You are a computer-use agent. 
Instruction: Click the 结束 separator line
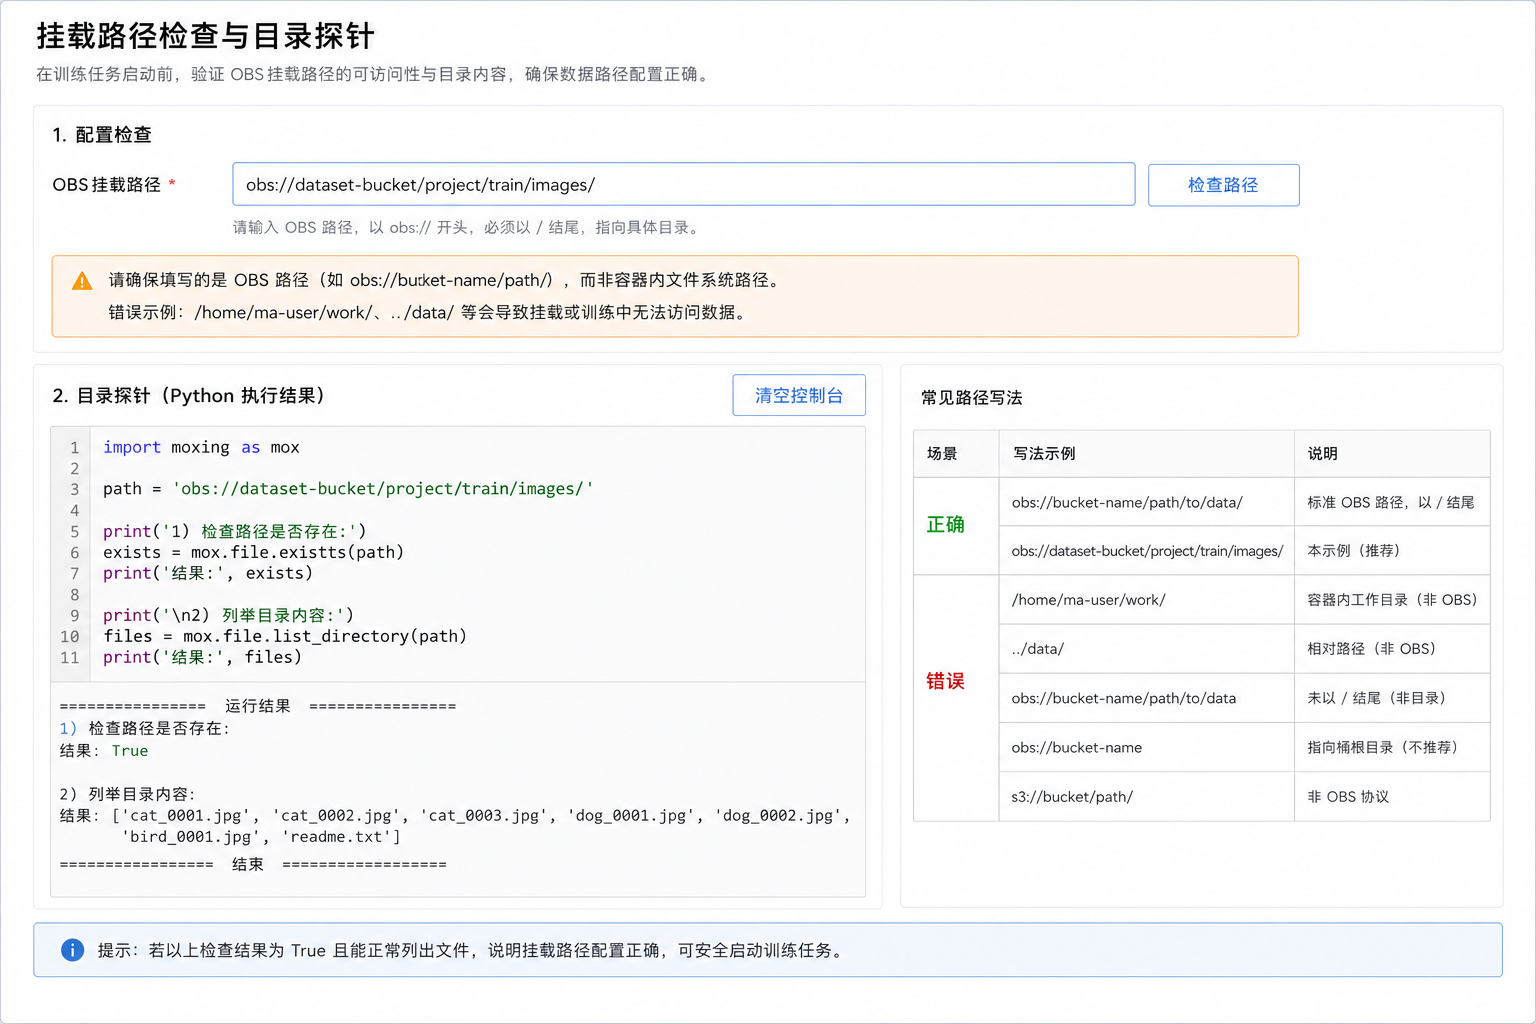[253, 864]
